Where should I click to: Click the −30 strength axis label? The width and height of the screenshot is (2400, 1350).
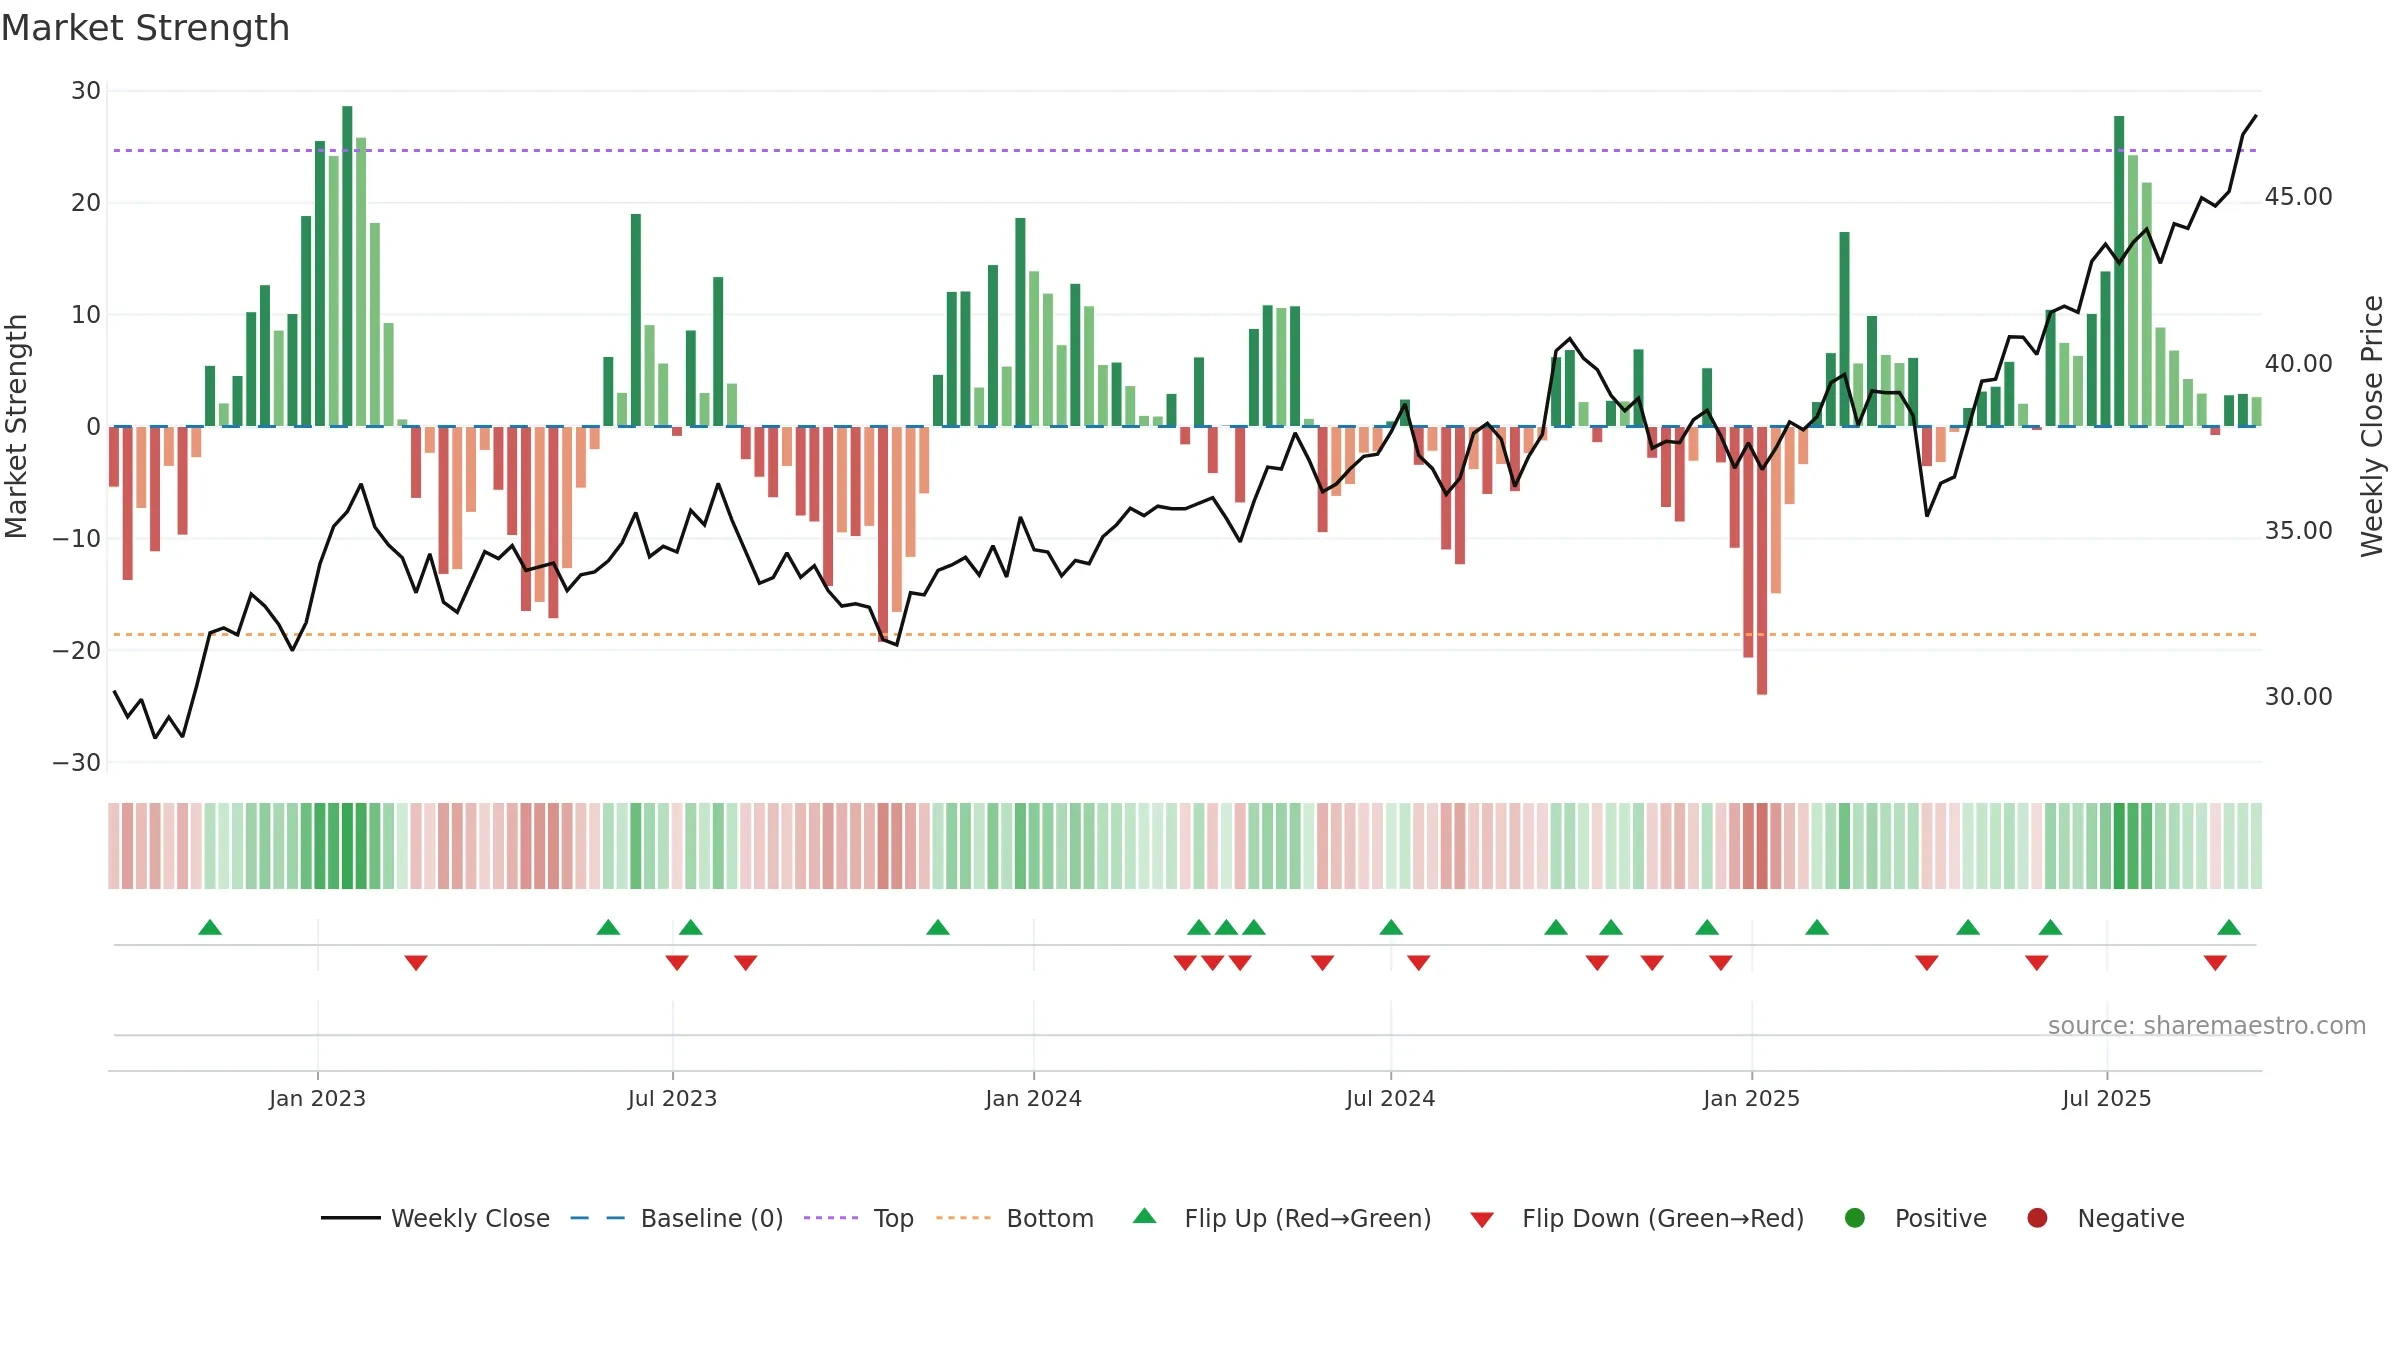77,763
